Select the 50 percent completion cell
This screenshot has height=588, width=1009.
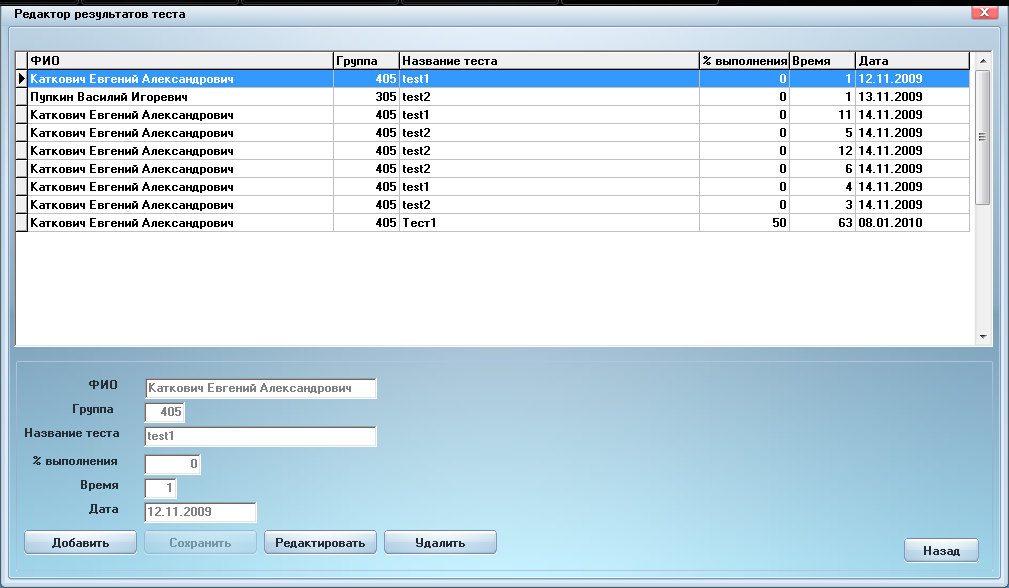coord(745,223)
